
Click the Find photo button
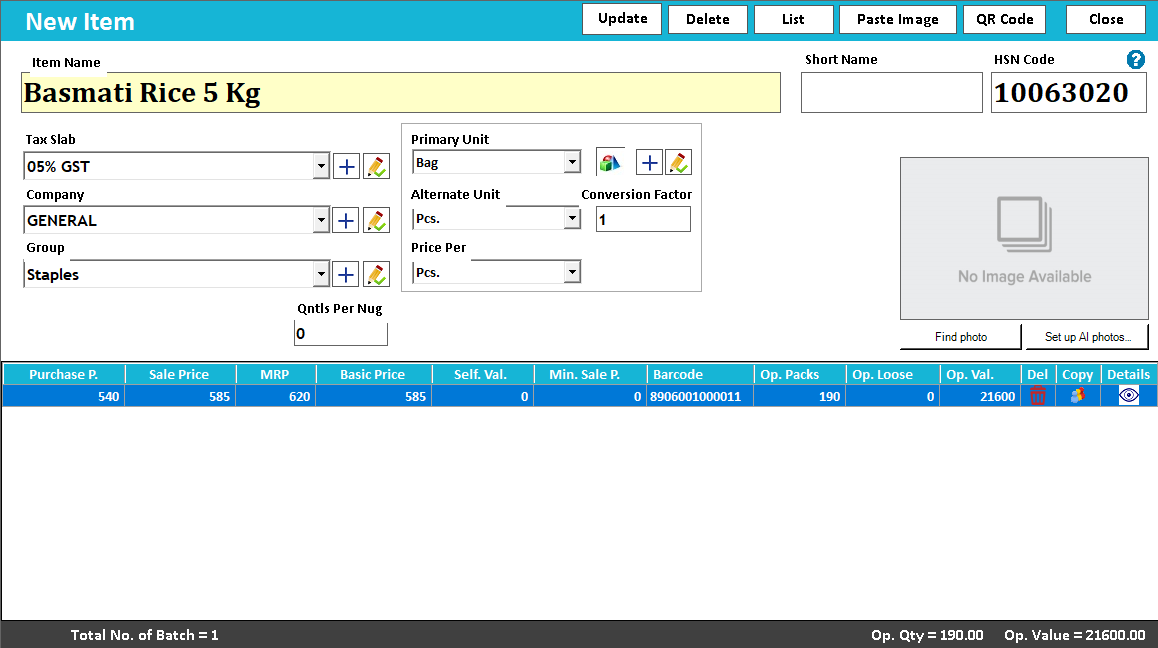pos(960,337)
